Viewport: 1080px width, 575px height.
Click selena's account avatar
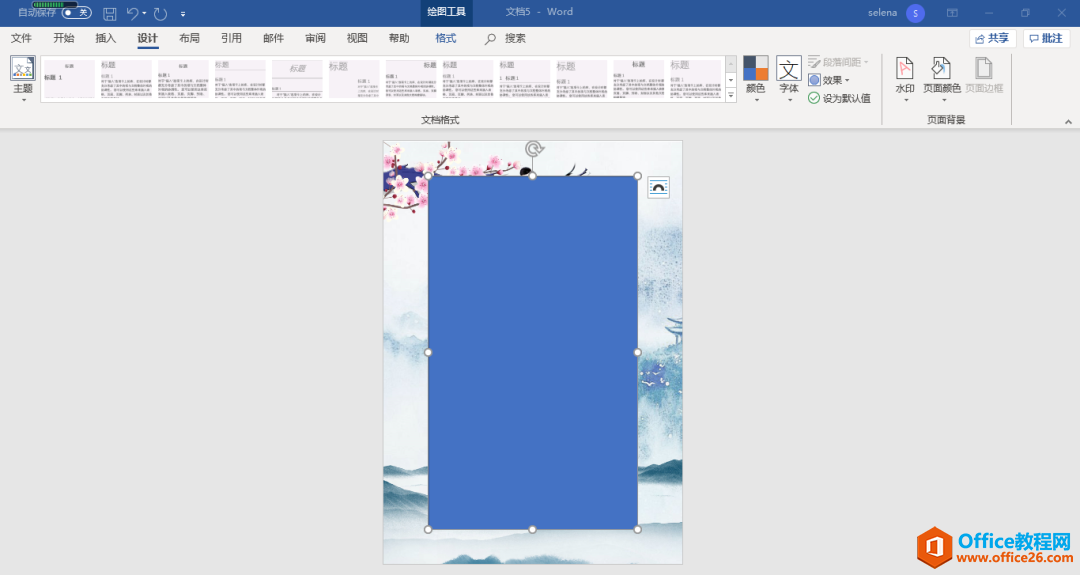pos(915,13)
